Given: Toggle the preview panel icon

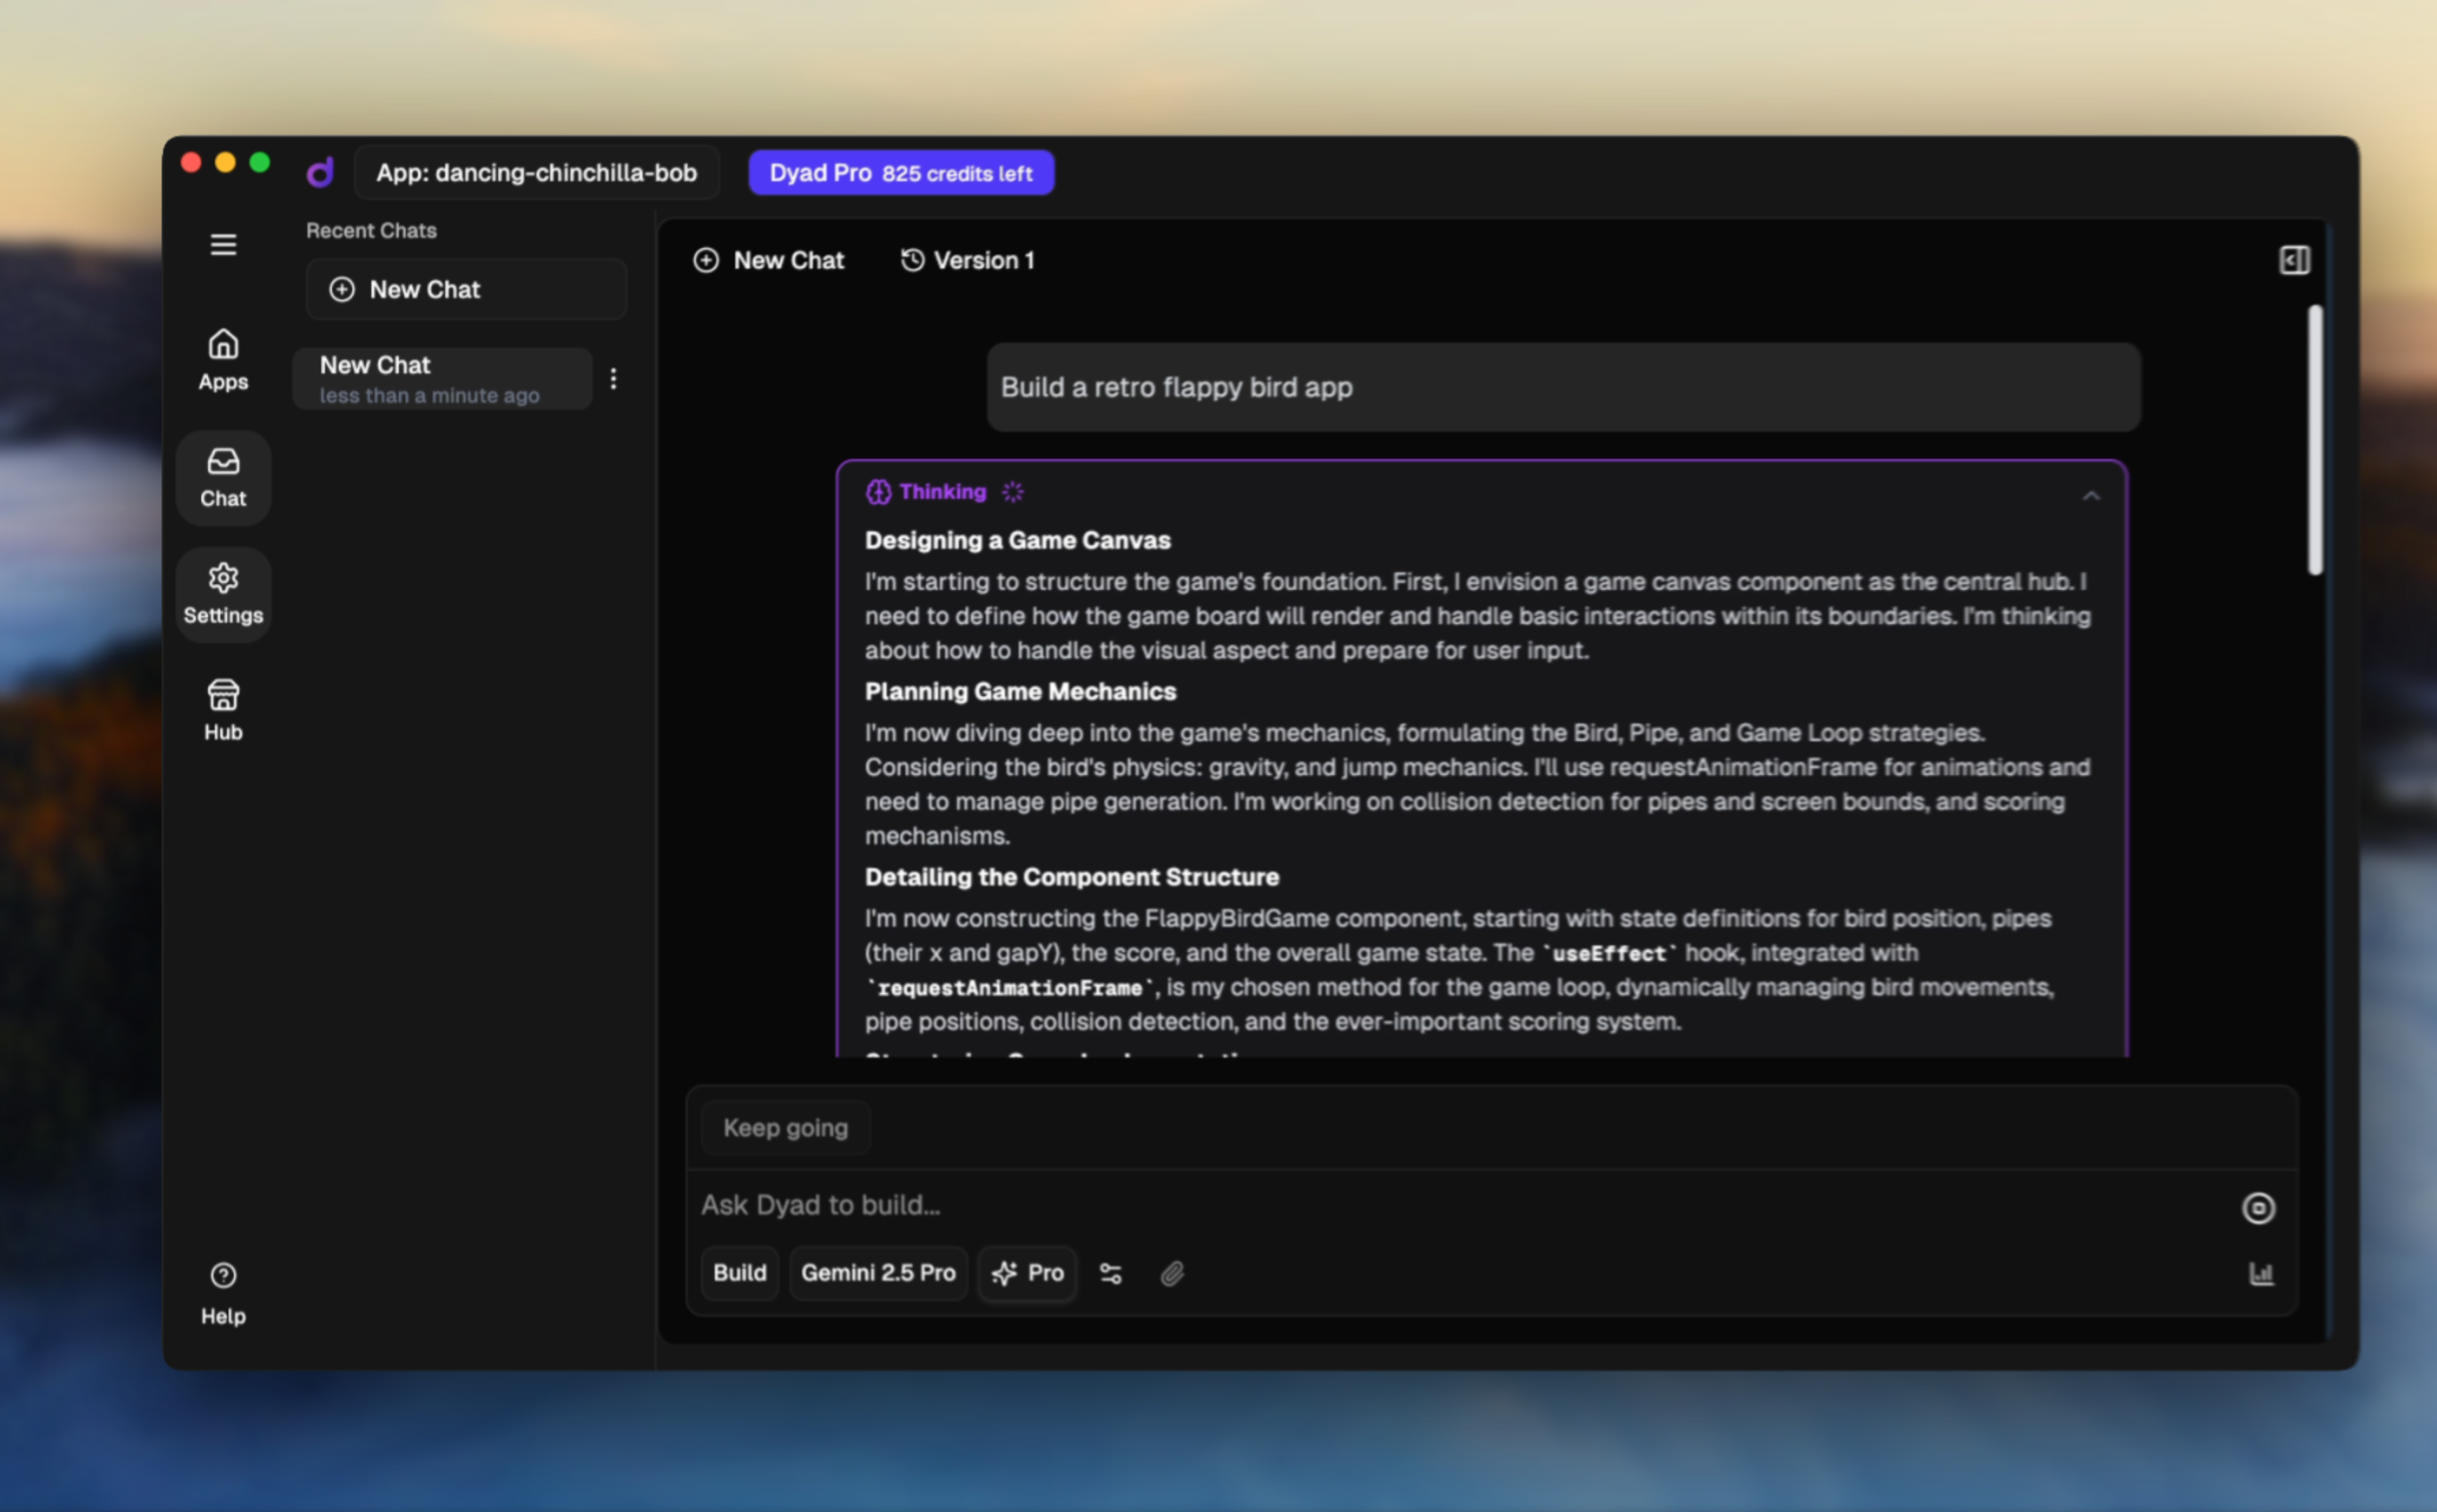Looking at the screenshot, I should pos(2294,260).
